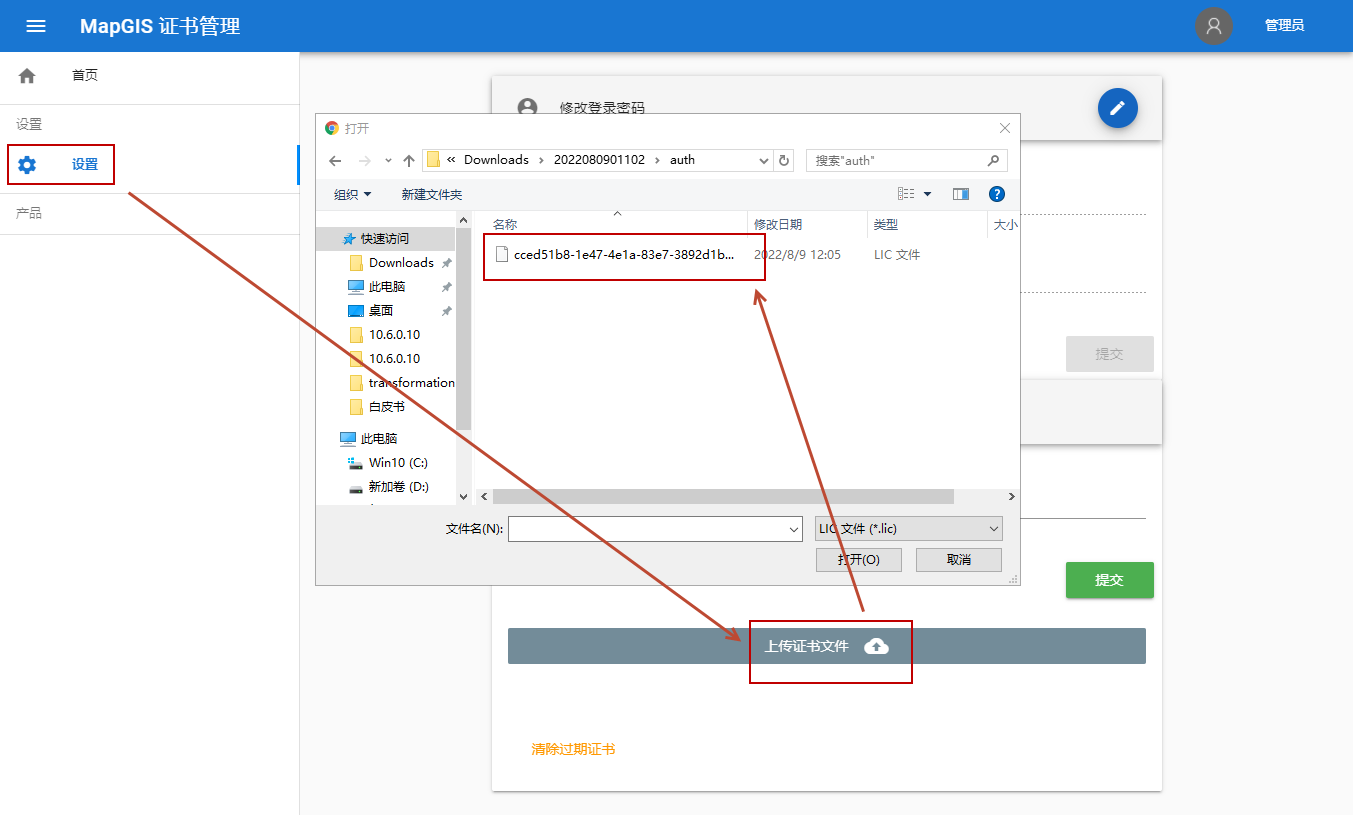This screenshot has width=1353, height=815.
Task: Click the lic file's document icon
Action: (502, 255)
